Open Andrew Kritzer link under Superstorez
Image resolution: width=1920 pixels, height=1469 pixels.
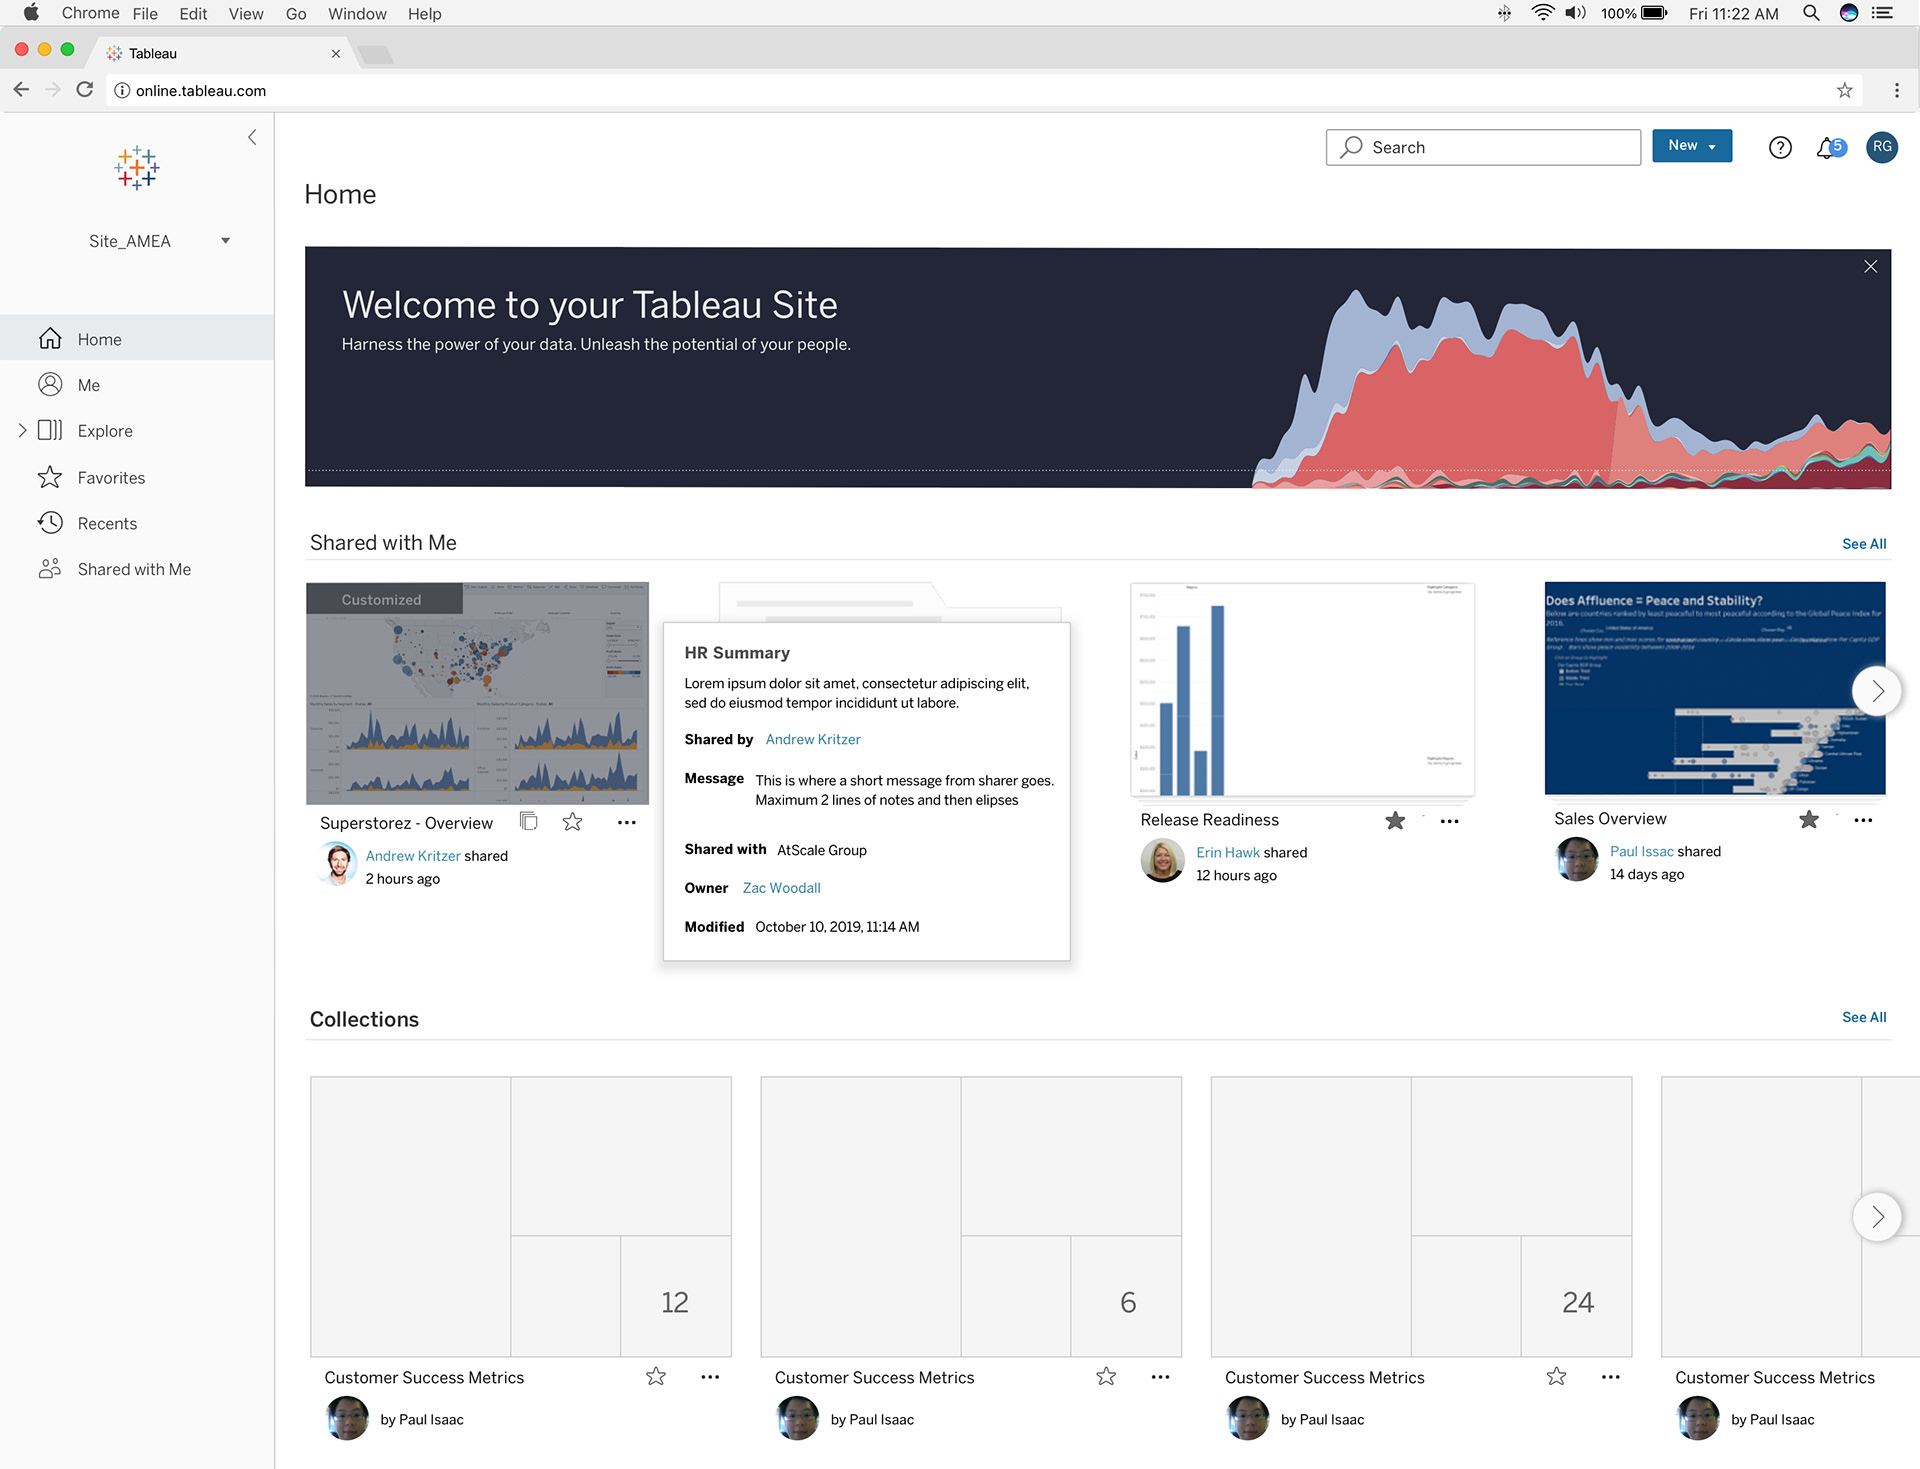(413, 856)
